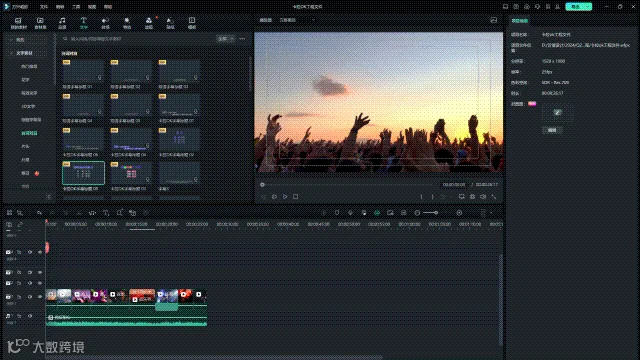640x360 pixels.
Task: Select the title template thumbnail with pink squares
Action: [x=131, y=173]
